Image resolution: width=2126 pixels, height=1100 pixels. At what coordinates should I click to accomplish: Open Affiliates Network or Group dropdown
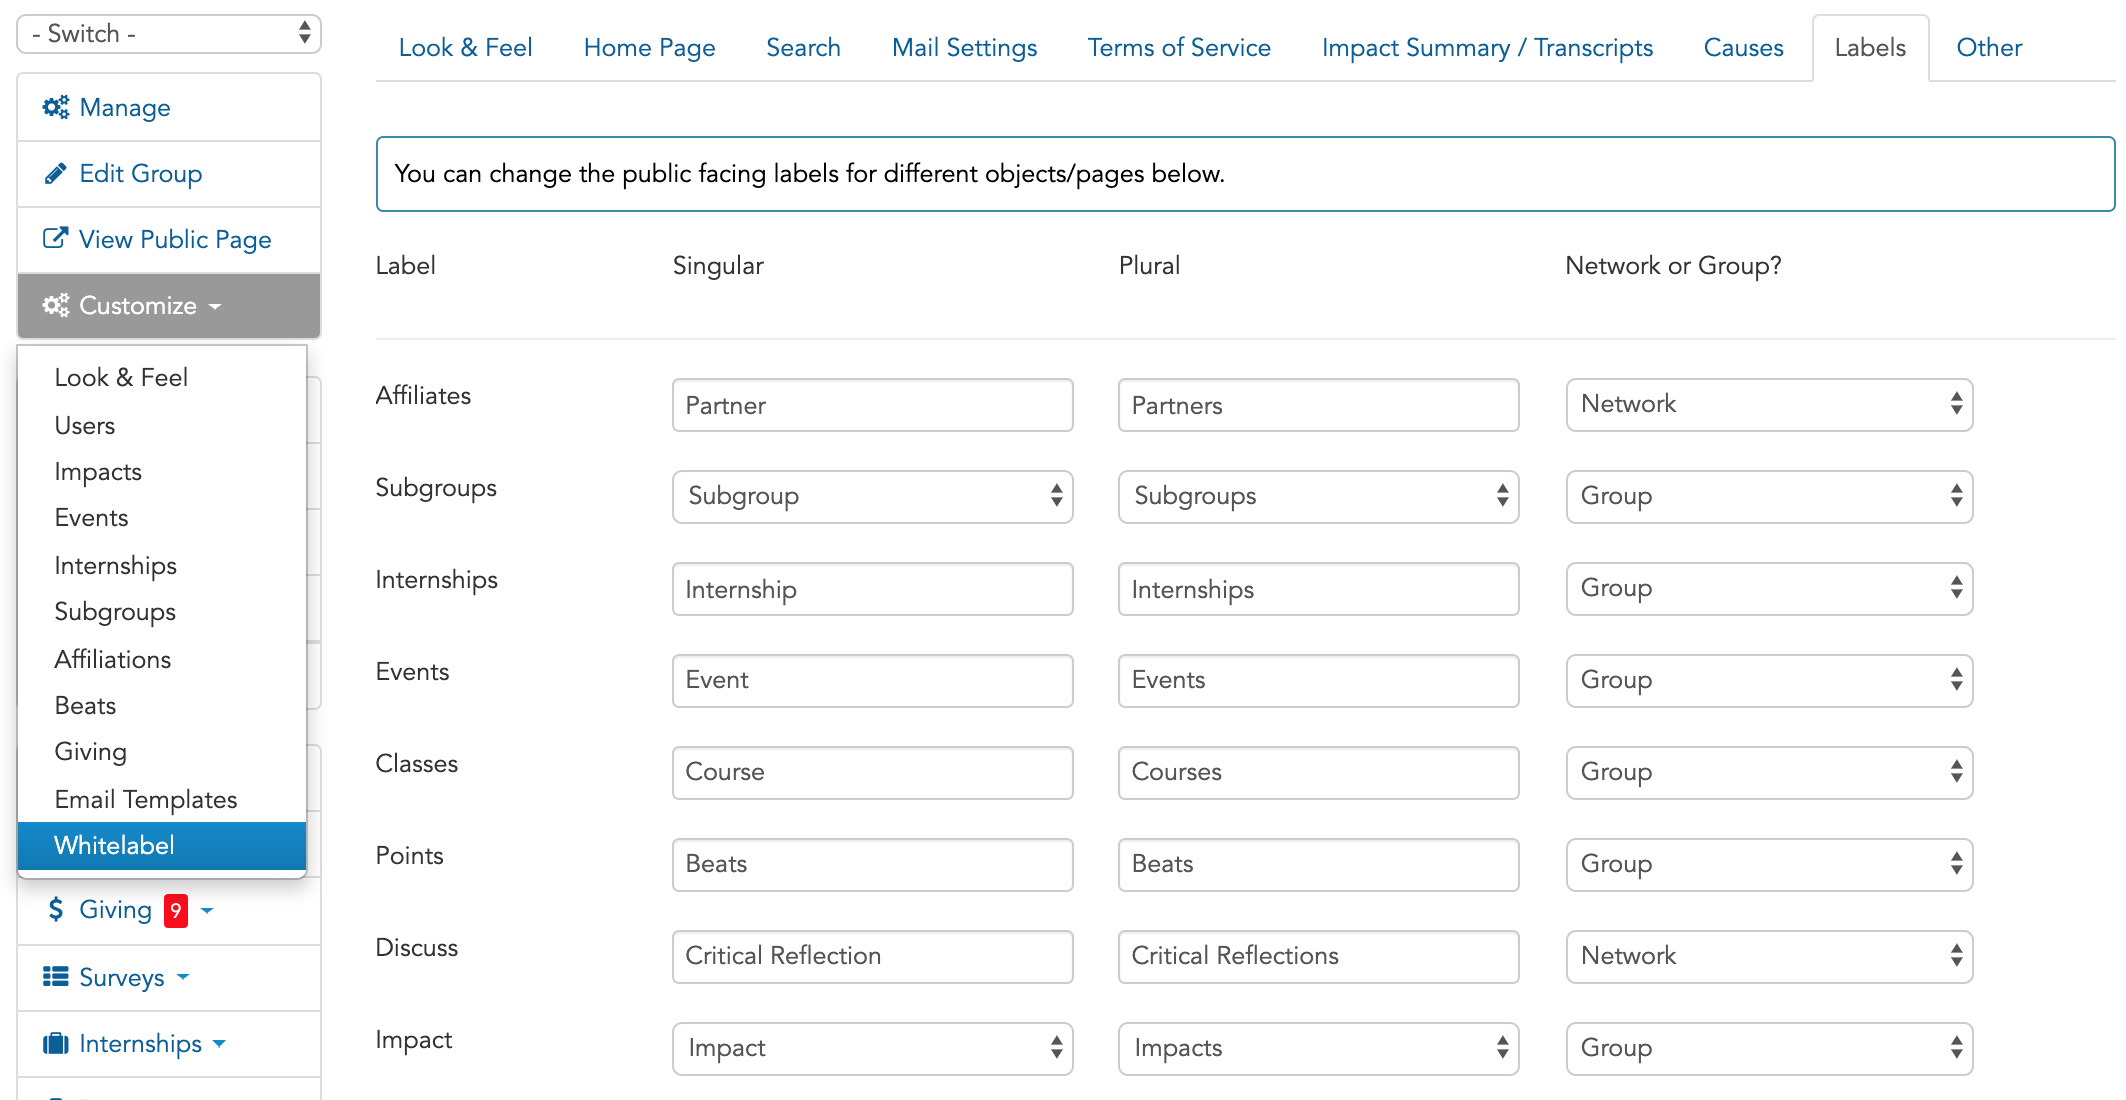tap(1769, 404)
